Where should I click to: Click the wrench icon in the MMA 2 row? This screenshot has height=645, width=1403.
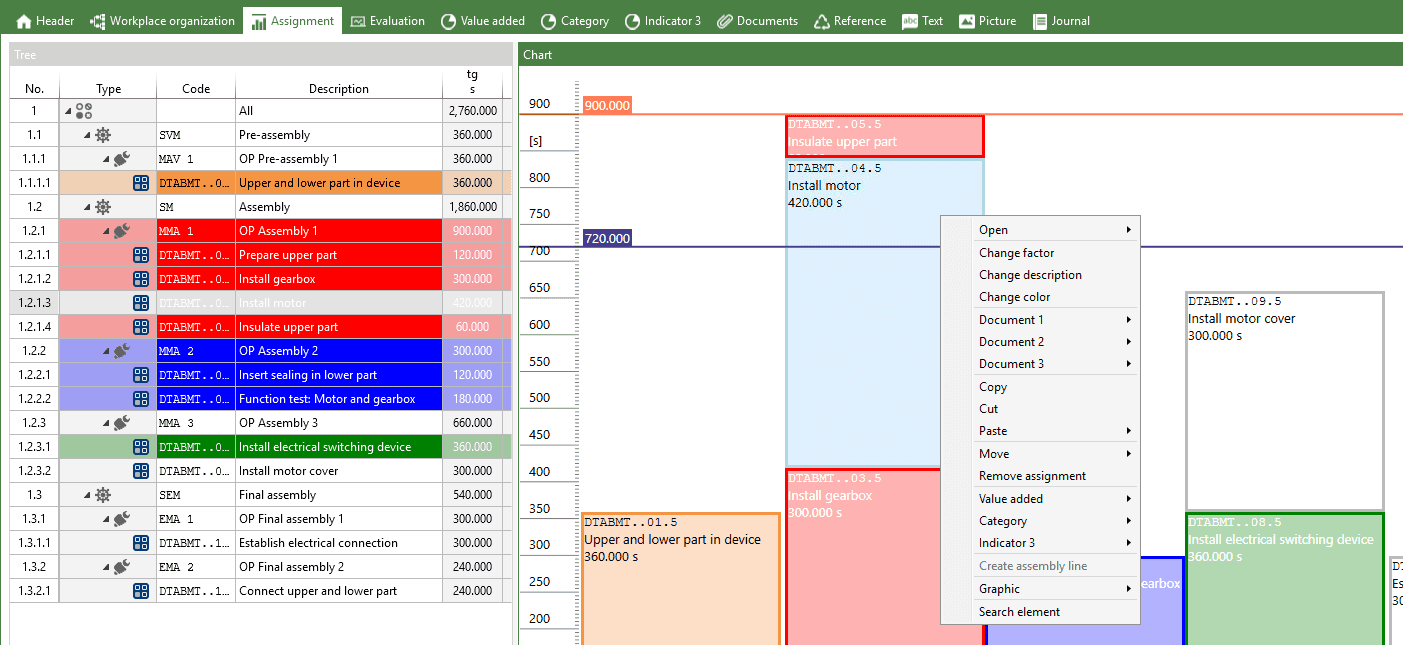coord(121,351)
